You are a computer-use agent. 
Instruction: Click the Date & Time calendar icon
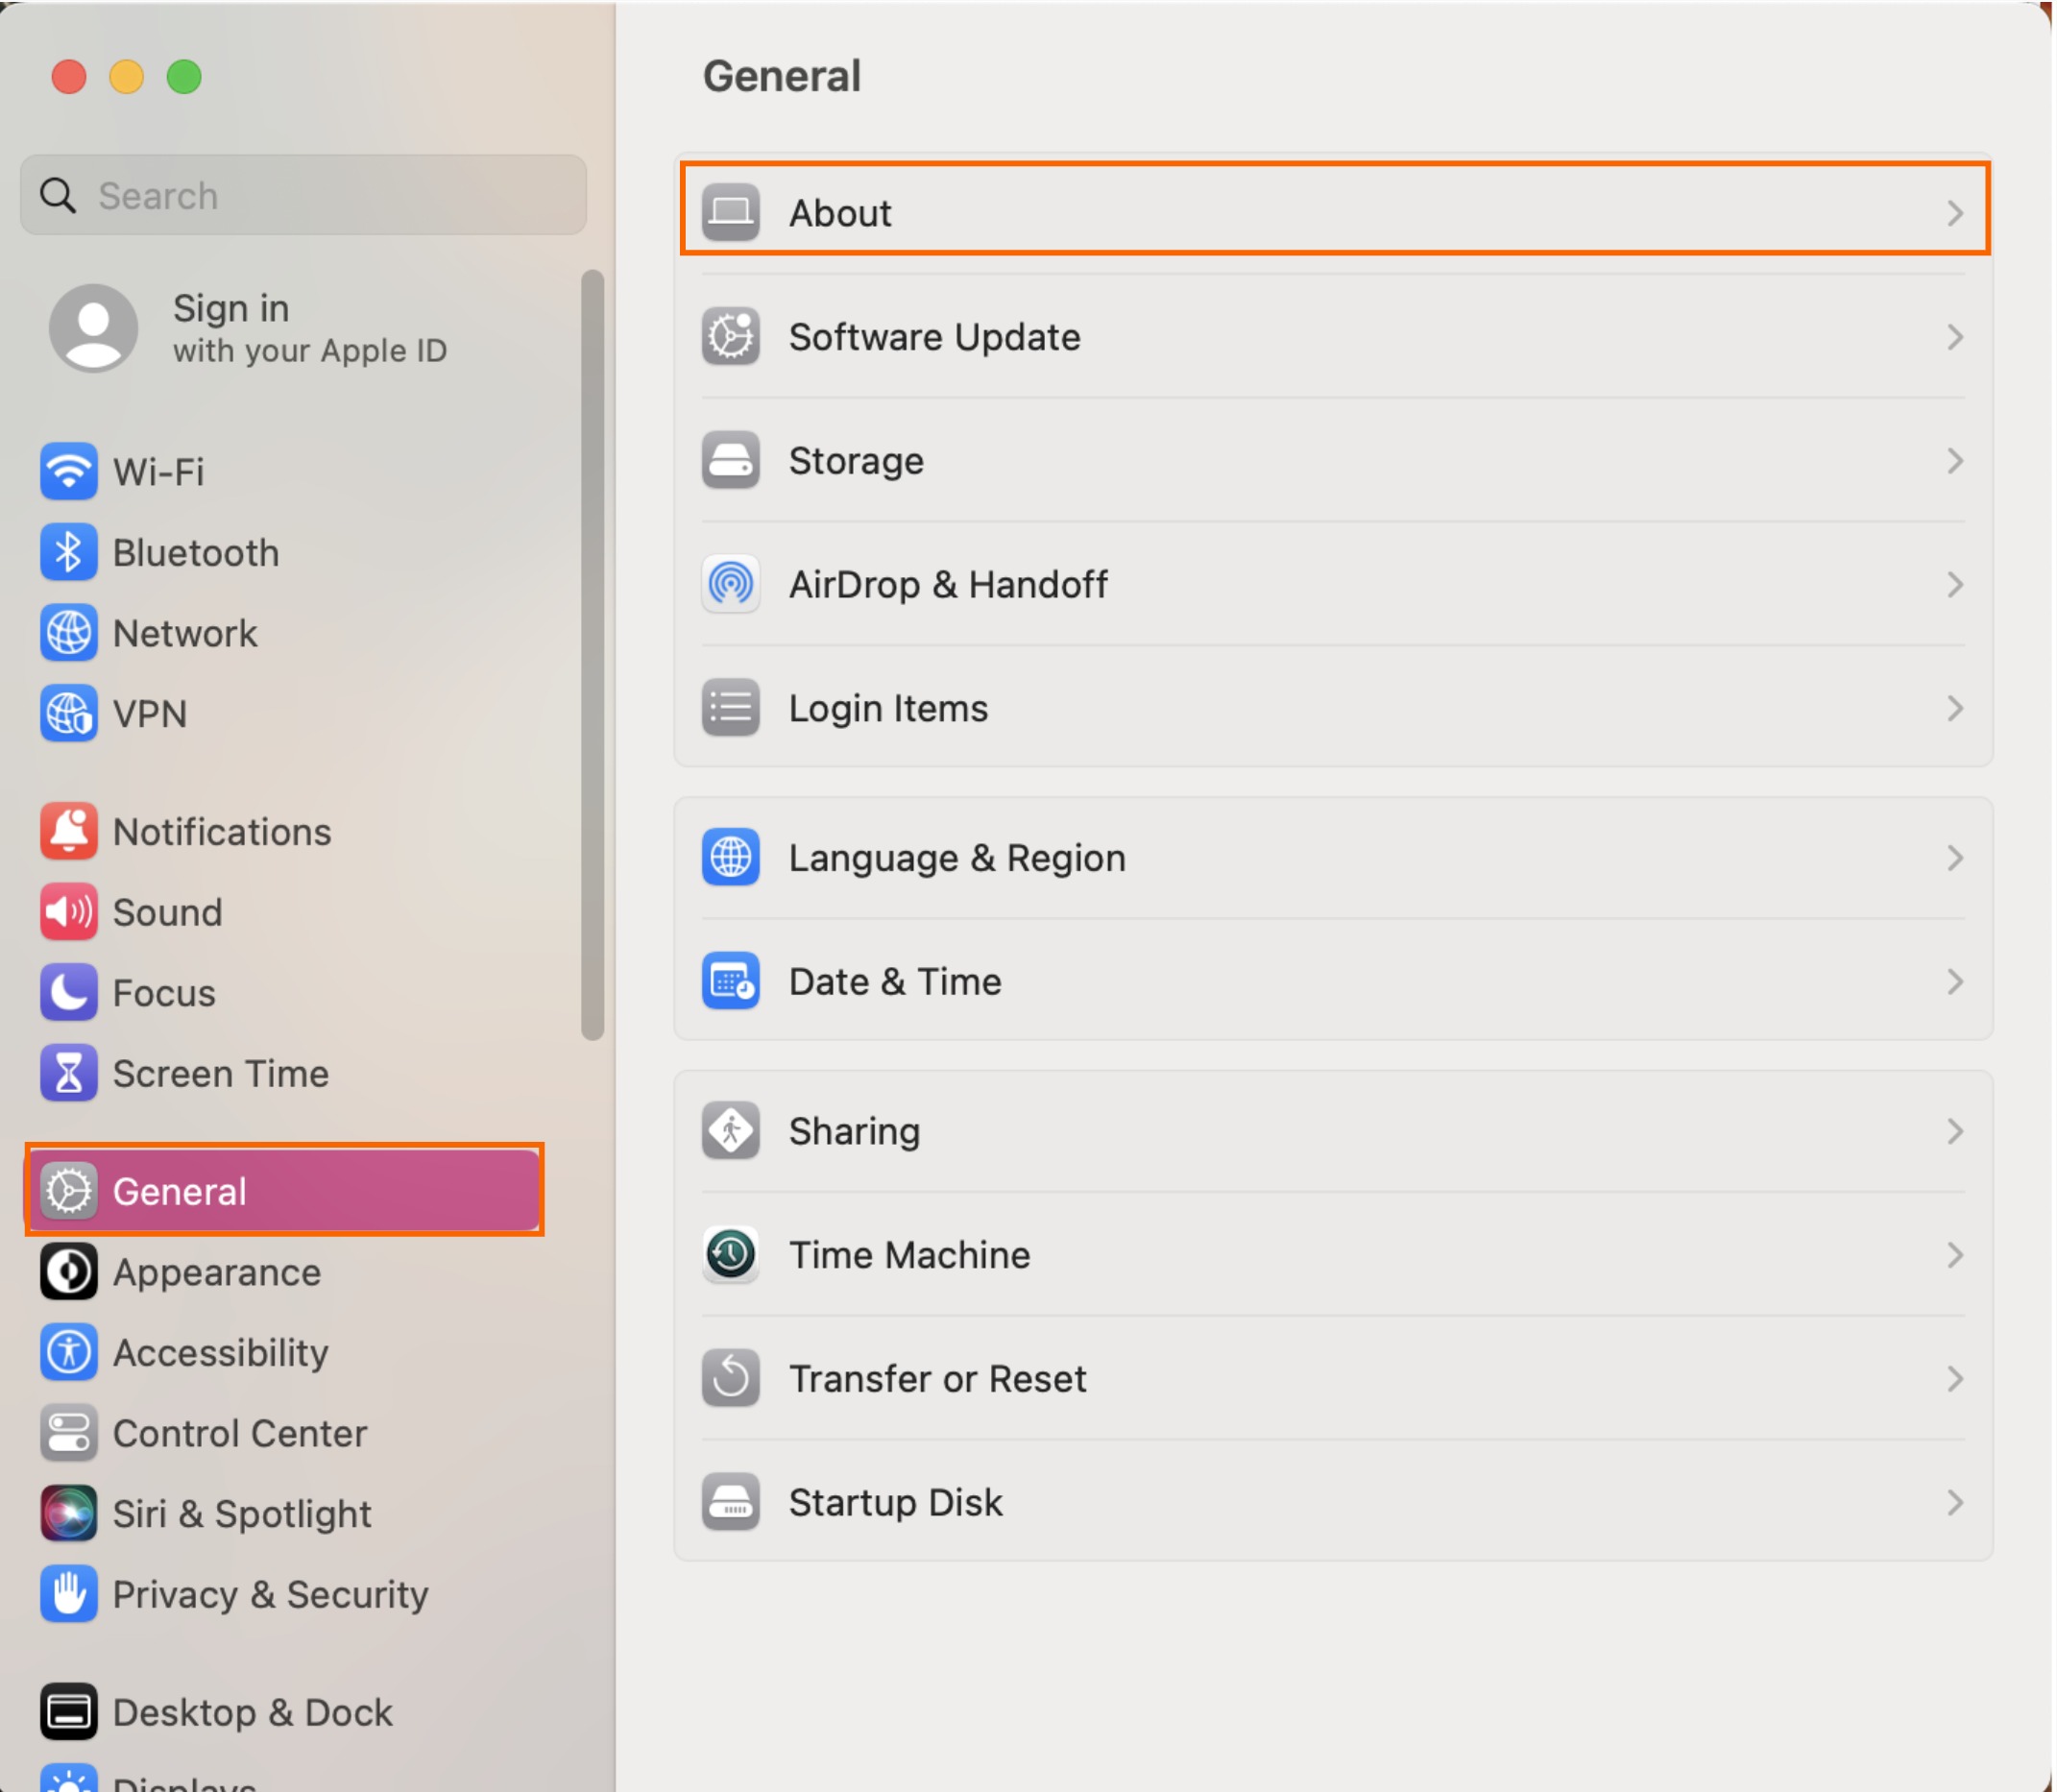pyautogui.click(x=731, y=982)
